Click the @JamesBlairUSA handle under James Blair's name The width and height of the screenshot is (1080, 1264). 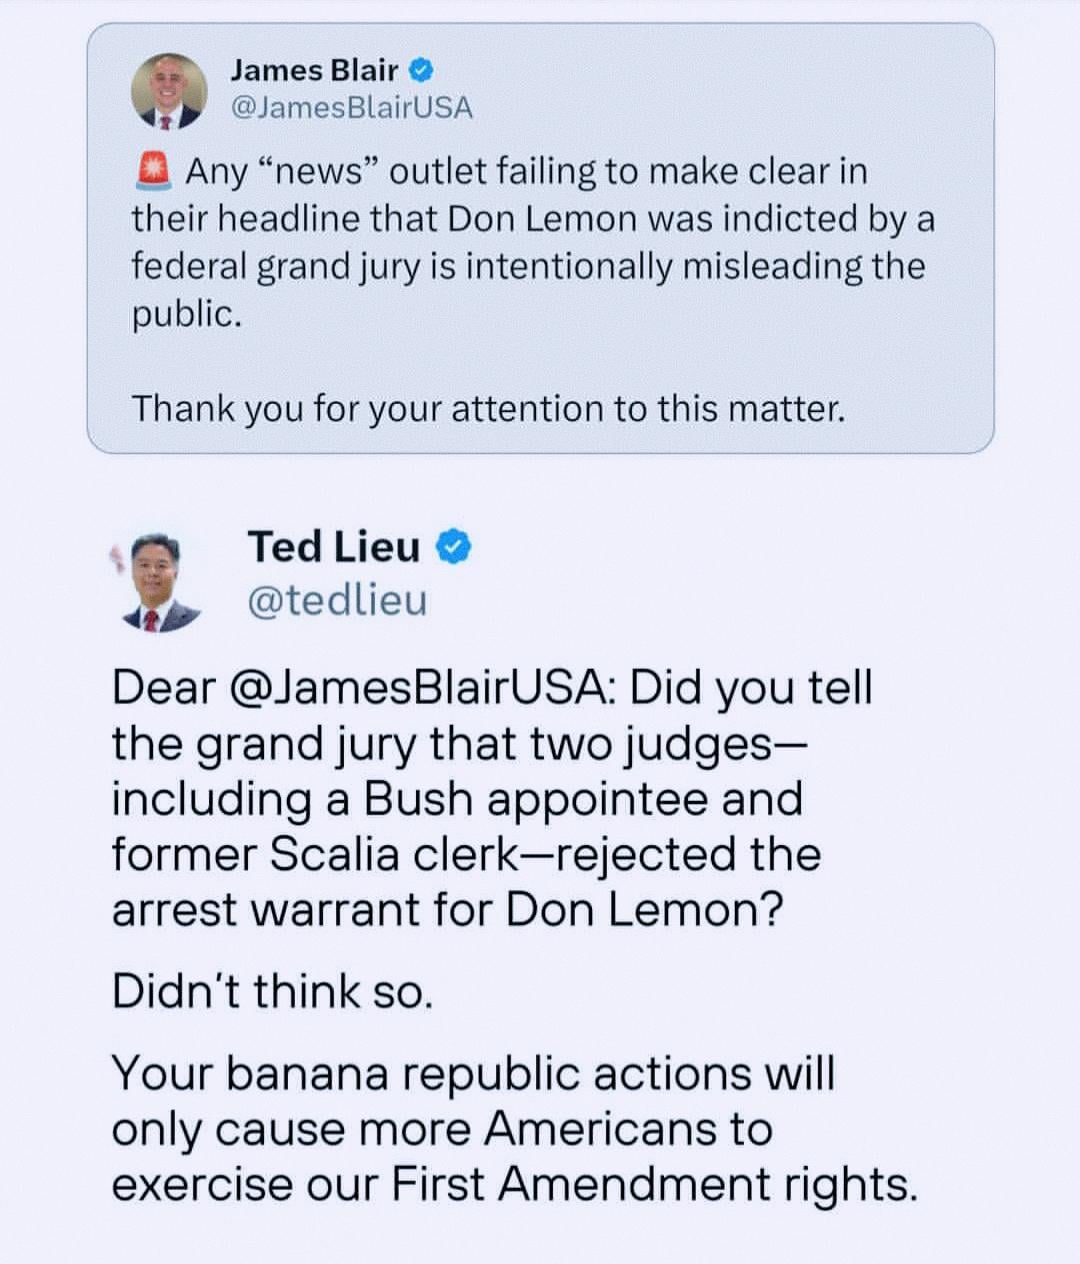[x=351, y=108]
